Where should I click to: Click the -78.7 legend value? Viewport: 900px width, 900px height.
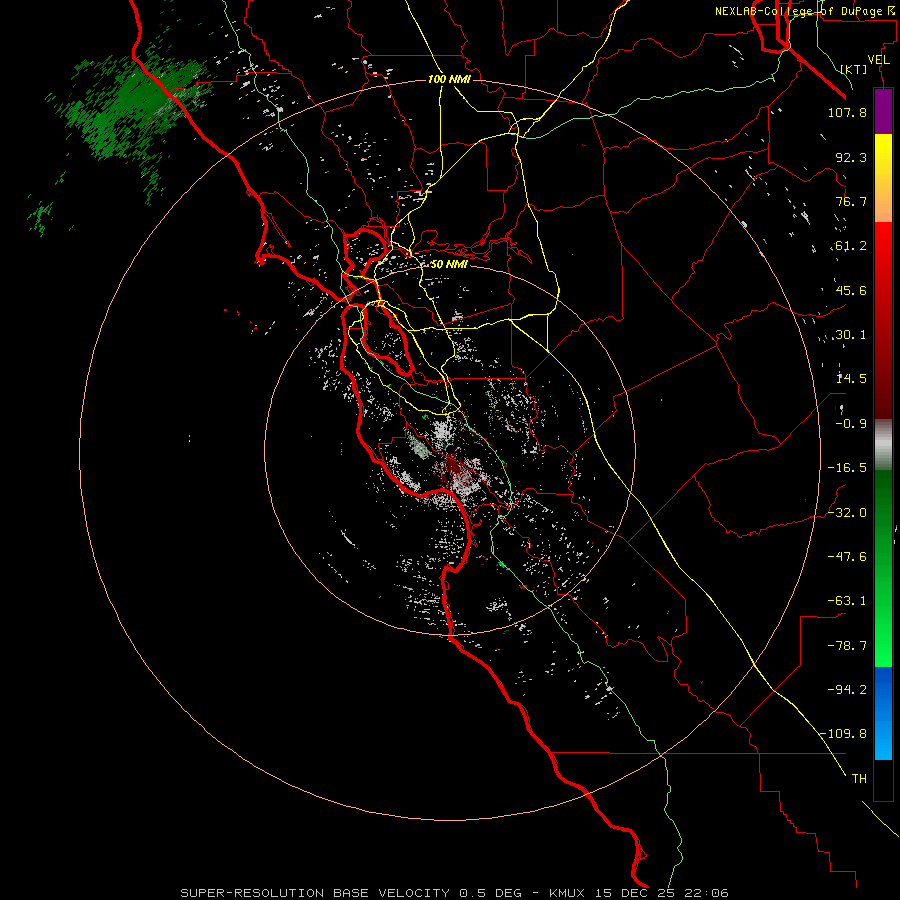847,646
